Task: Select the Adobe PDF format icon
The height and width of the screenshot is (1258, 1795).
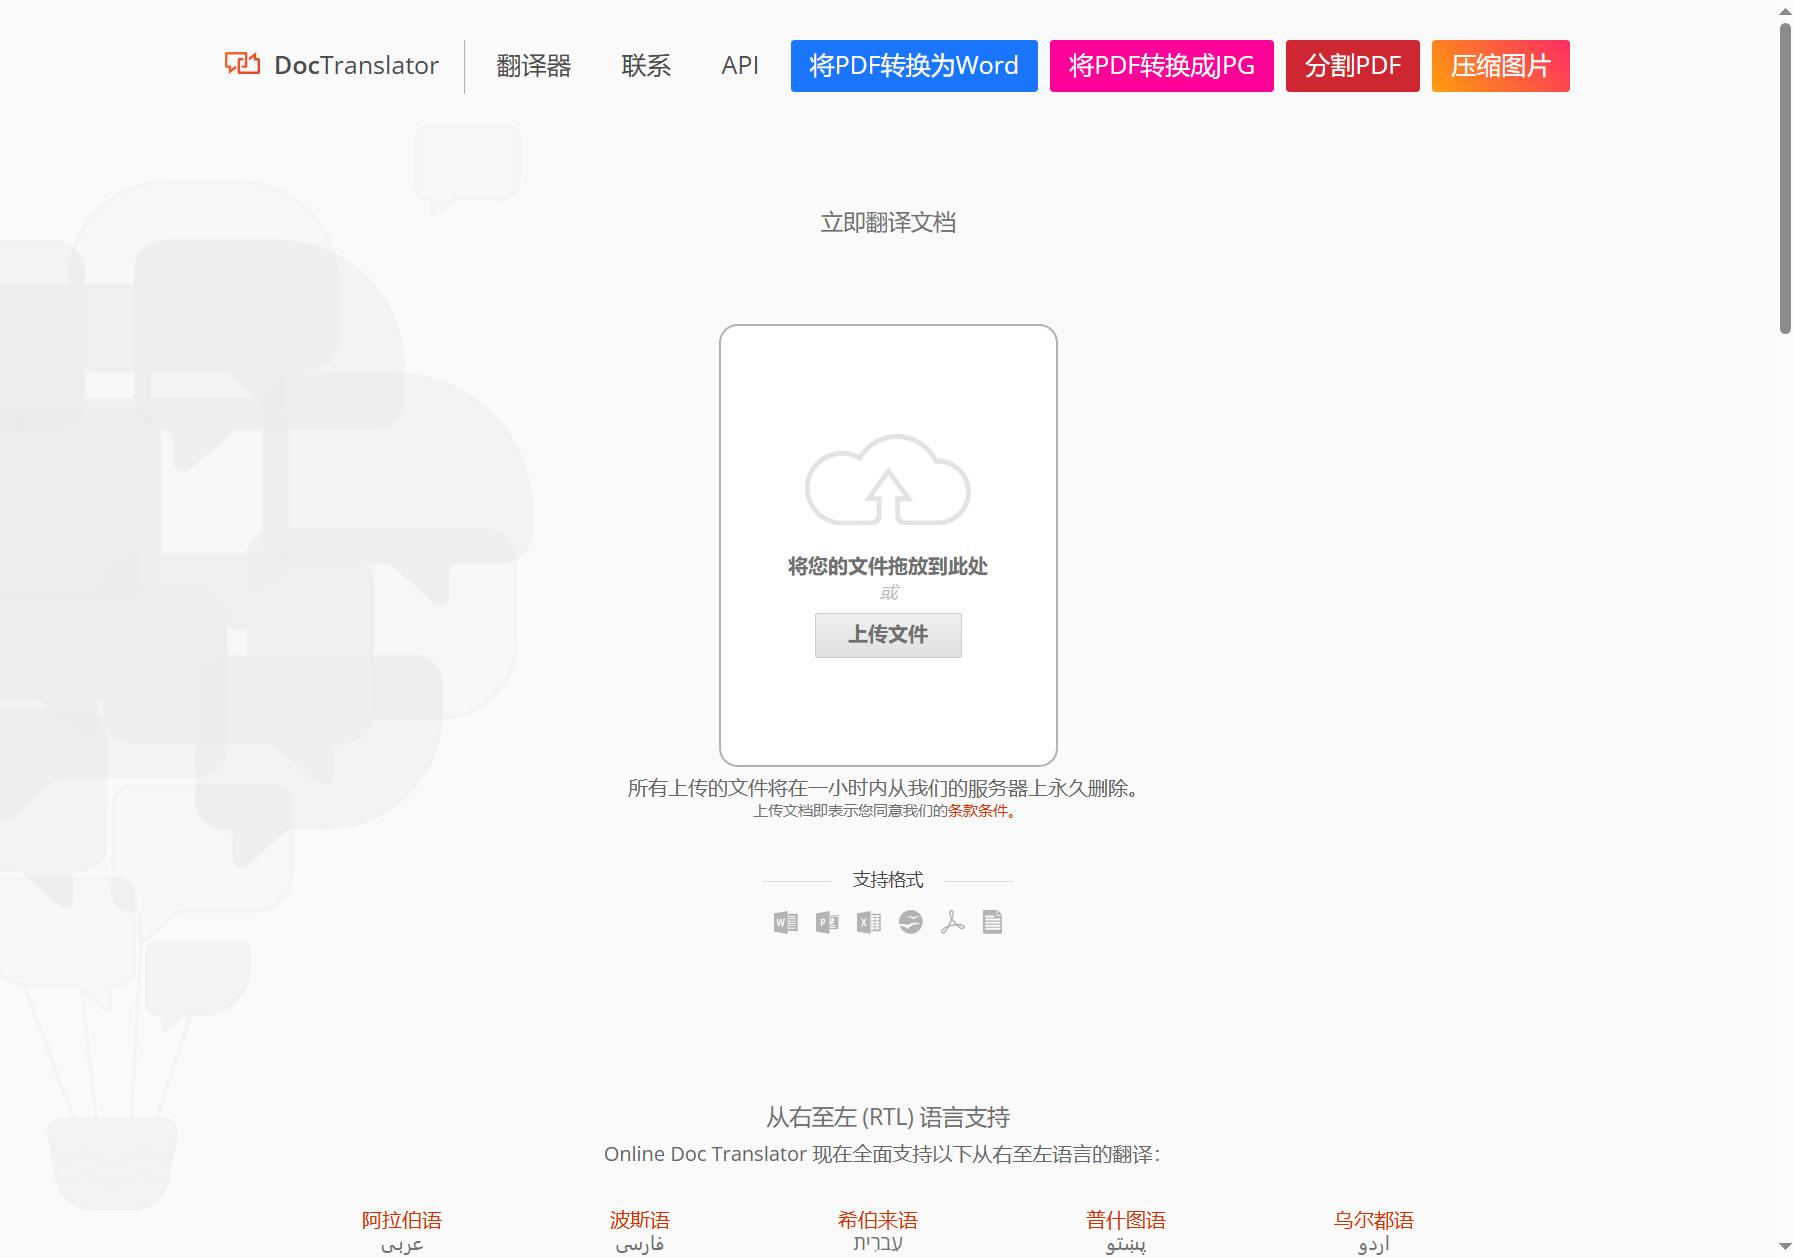Action: (x=952, y=922)
